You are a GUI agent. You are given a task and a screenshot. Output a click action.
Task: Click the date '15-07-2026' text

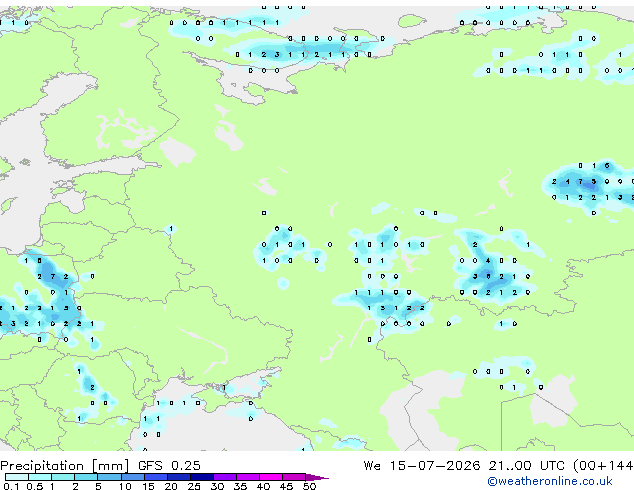point(435,466)
